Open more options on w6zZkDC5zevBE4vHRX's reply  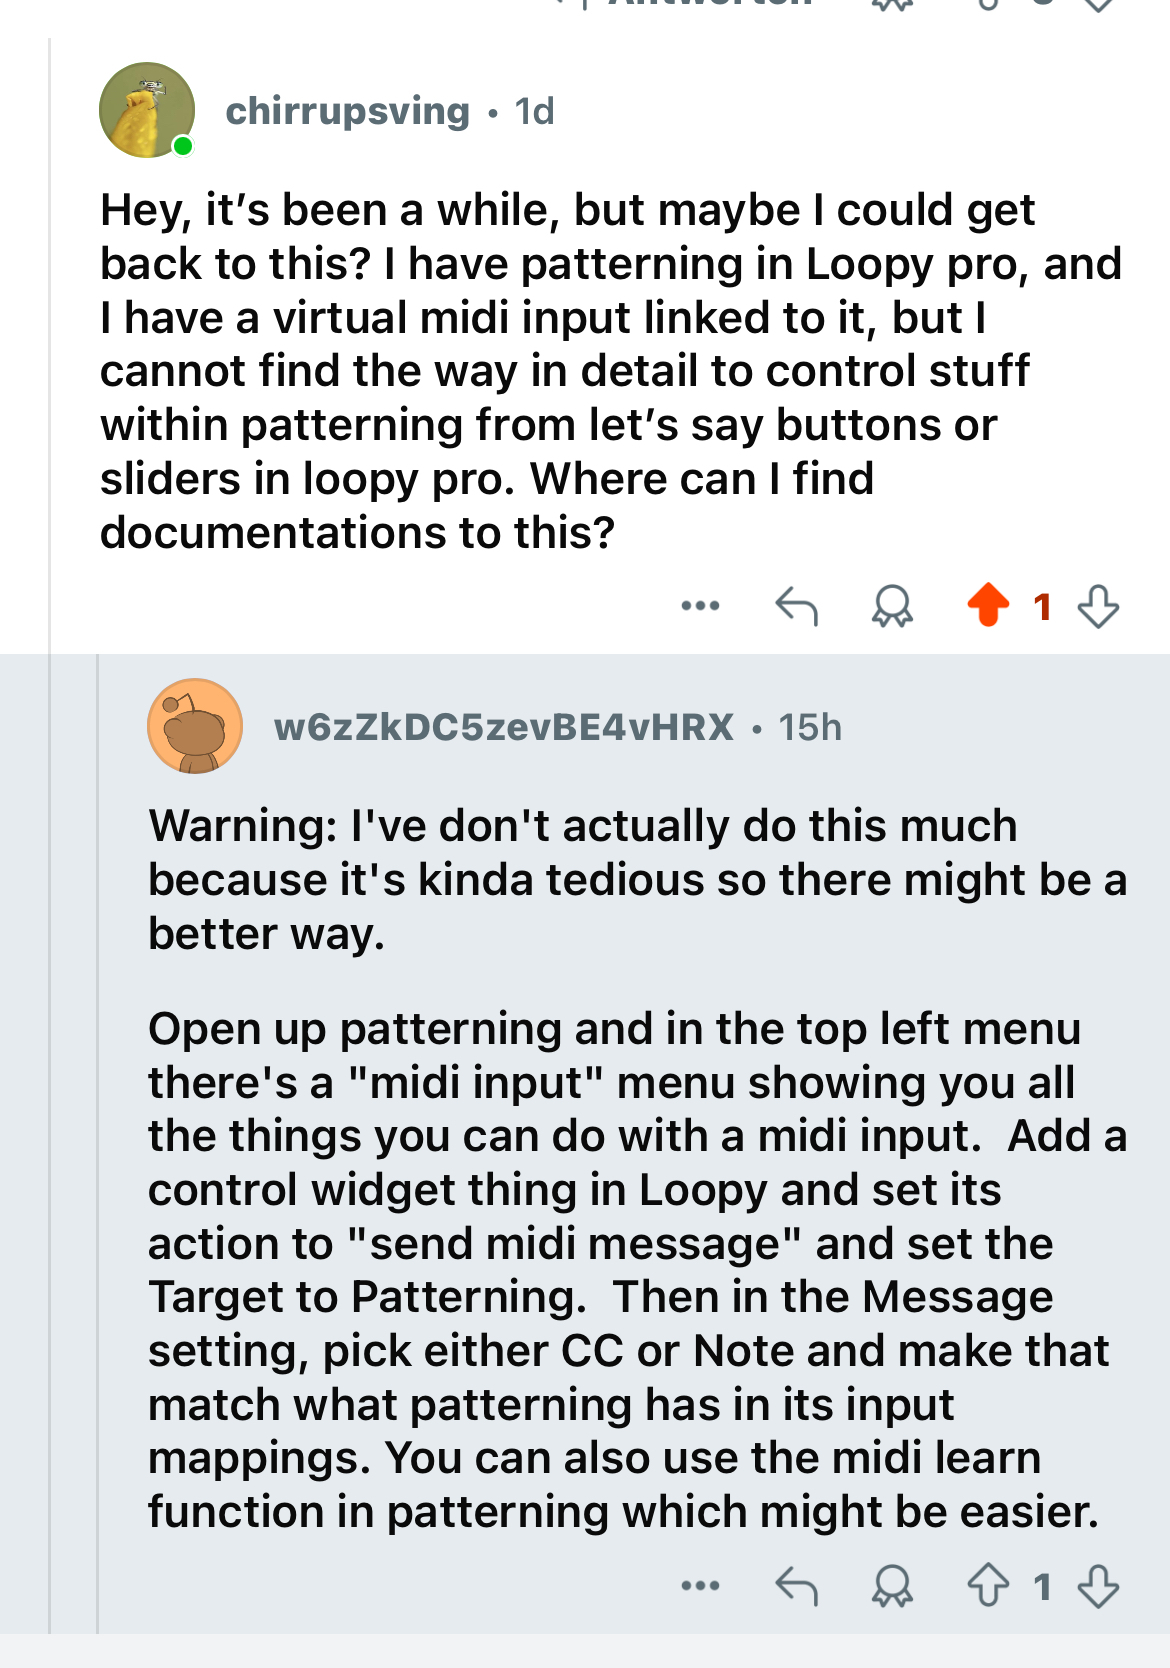(700, 1586)
